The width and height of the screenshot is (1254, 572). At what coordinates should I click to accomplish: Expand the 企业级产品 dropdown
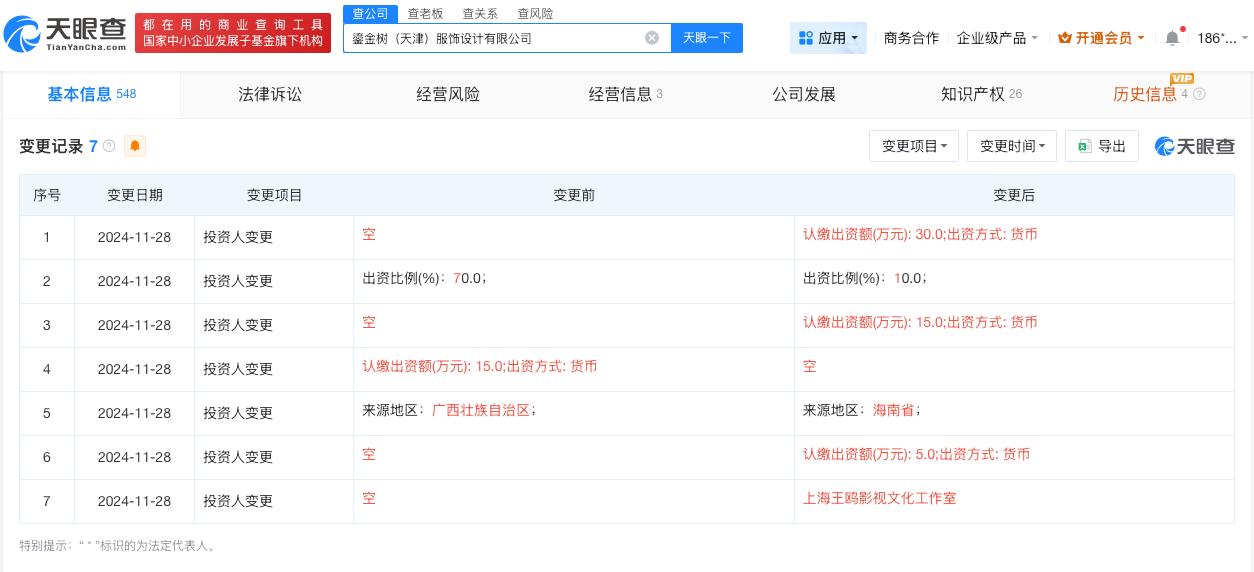pos(997,38)
